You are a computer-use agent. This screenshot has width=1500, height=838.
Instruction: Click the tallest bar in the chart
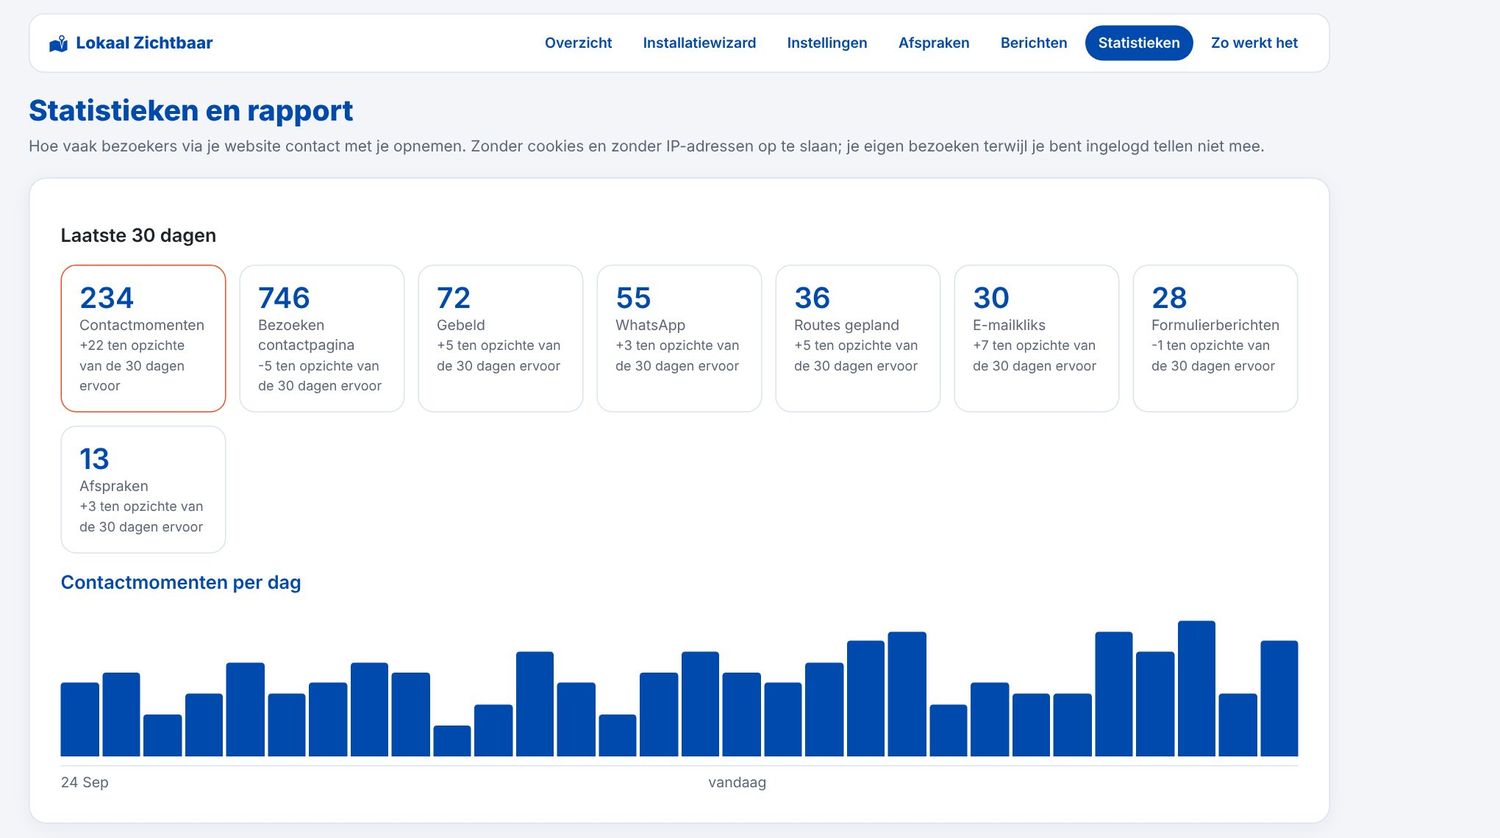point(1196,689)
